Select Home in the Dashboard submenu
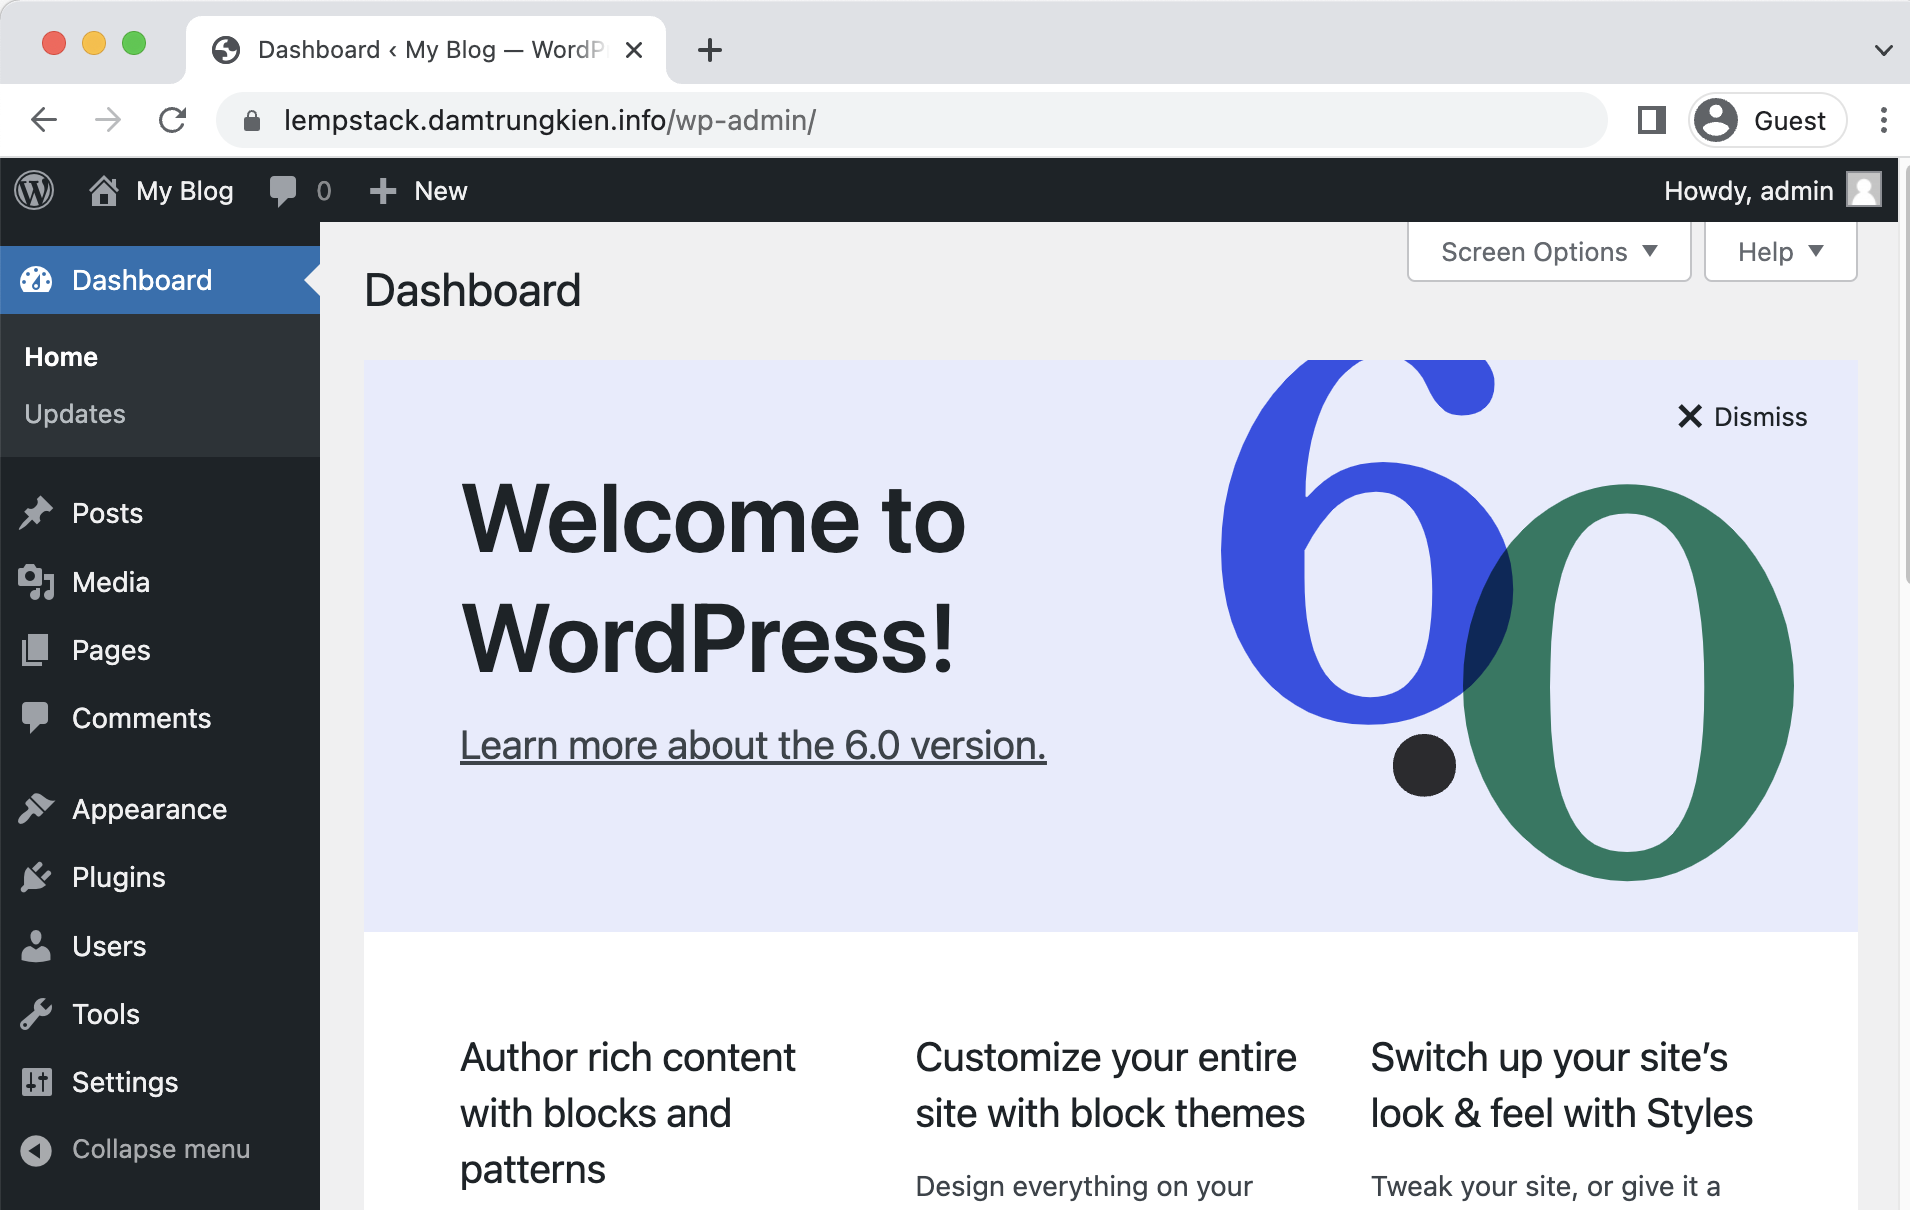 [61, 357]
